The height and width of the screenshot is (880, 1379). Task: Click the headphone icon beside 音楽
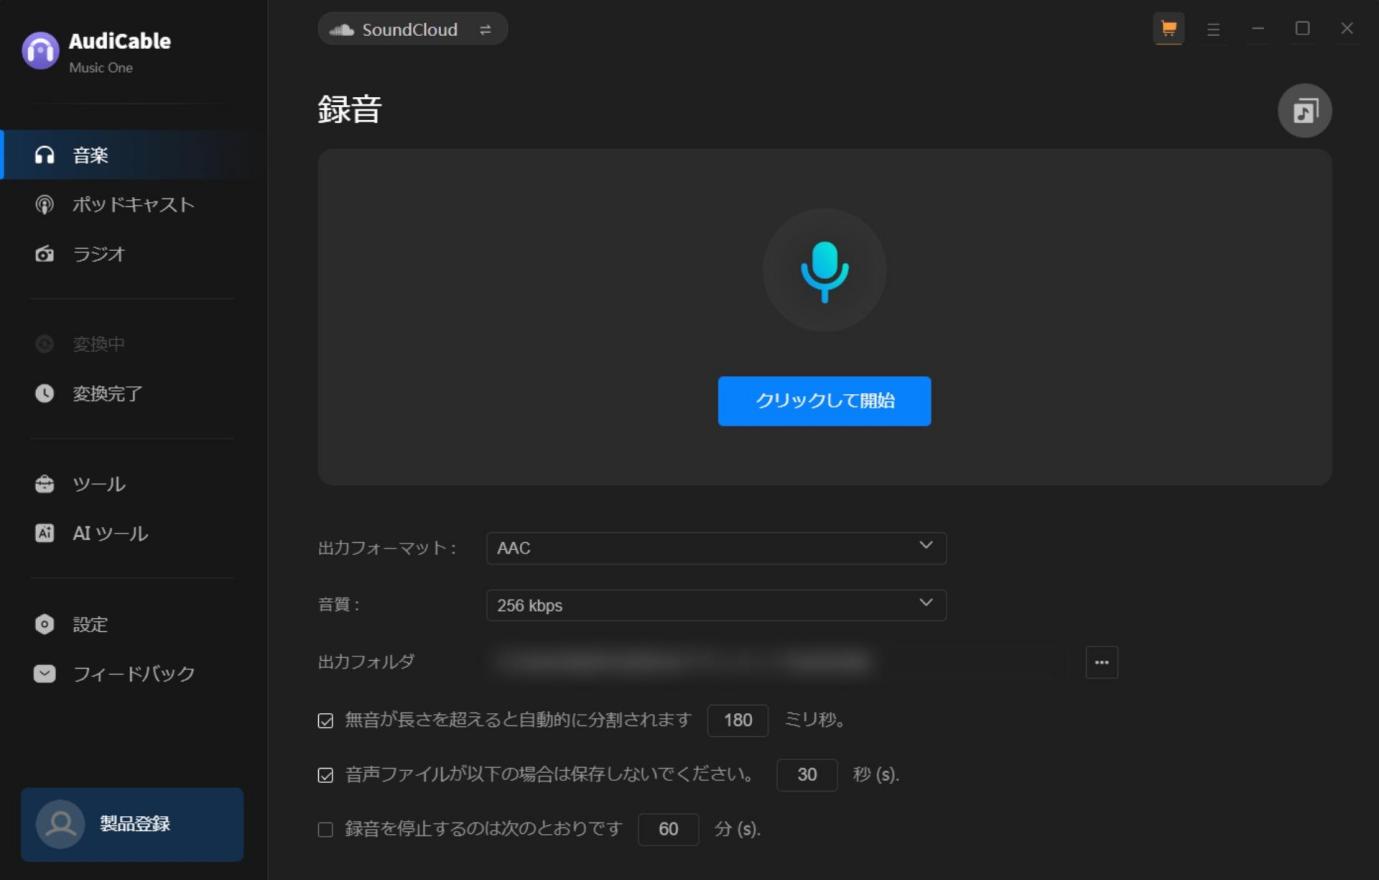pos(44,155)
